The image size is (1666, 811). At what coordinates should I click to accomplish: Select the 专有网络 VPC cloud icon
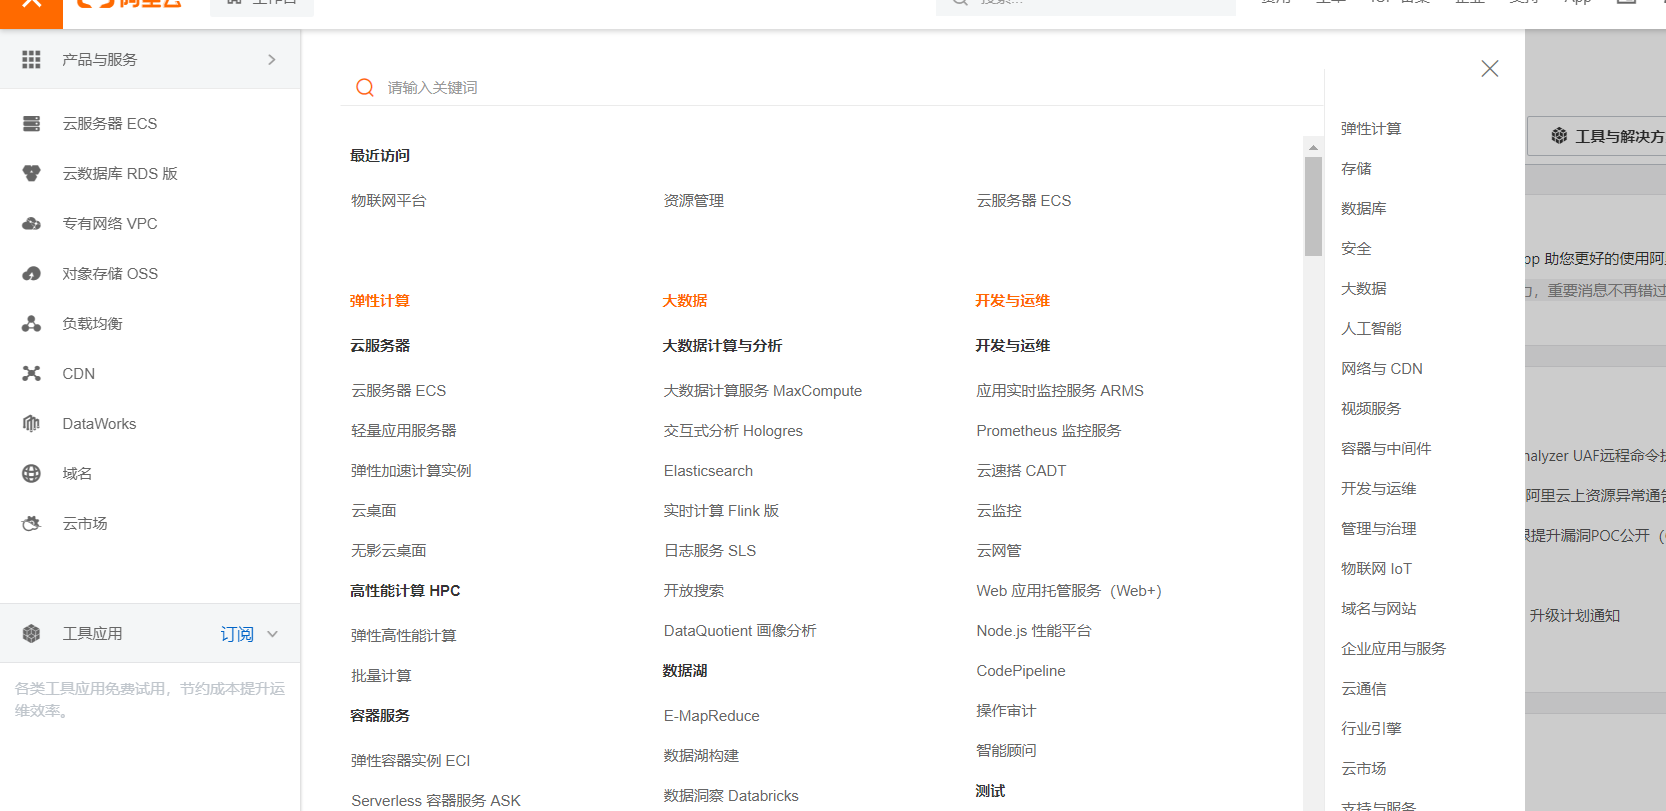point(31,224)
